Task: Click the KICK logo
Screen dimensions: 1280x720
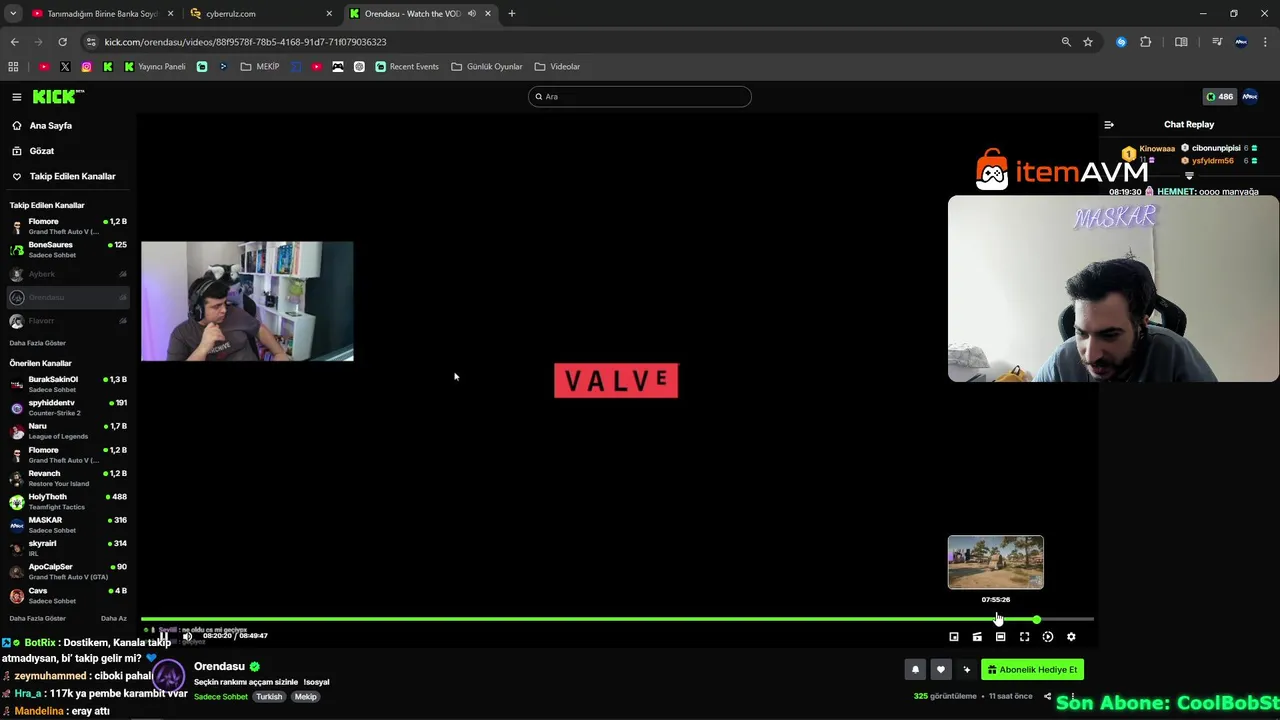Action: pos(58,96)
